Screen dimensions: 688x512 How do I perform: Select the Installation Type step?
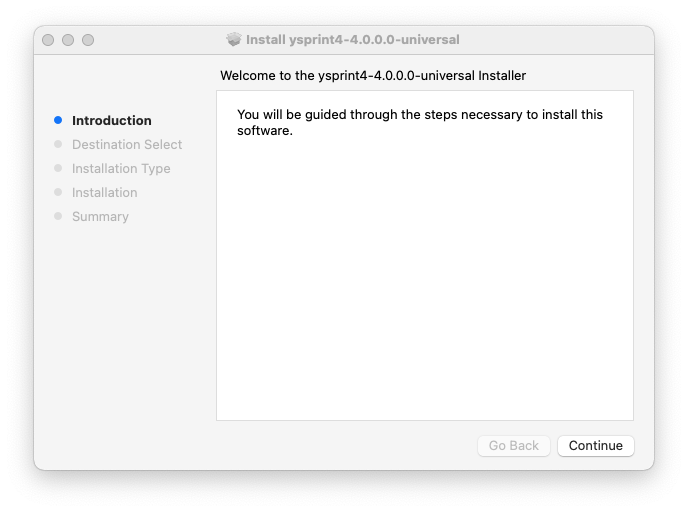click(121, 169)
